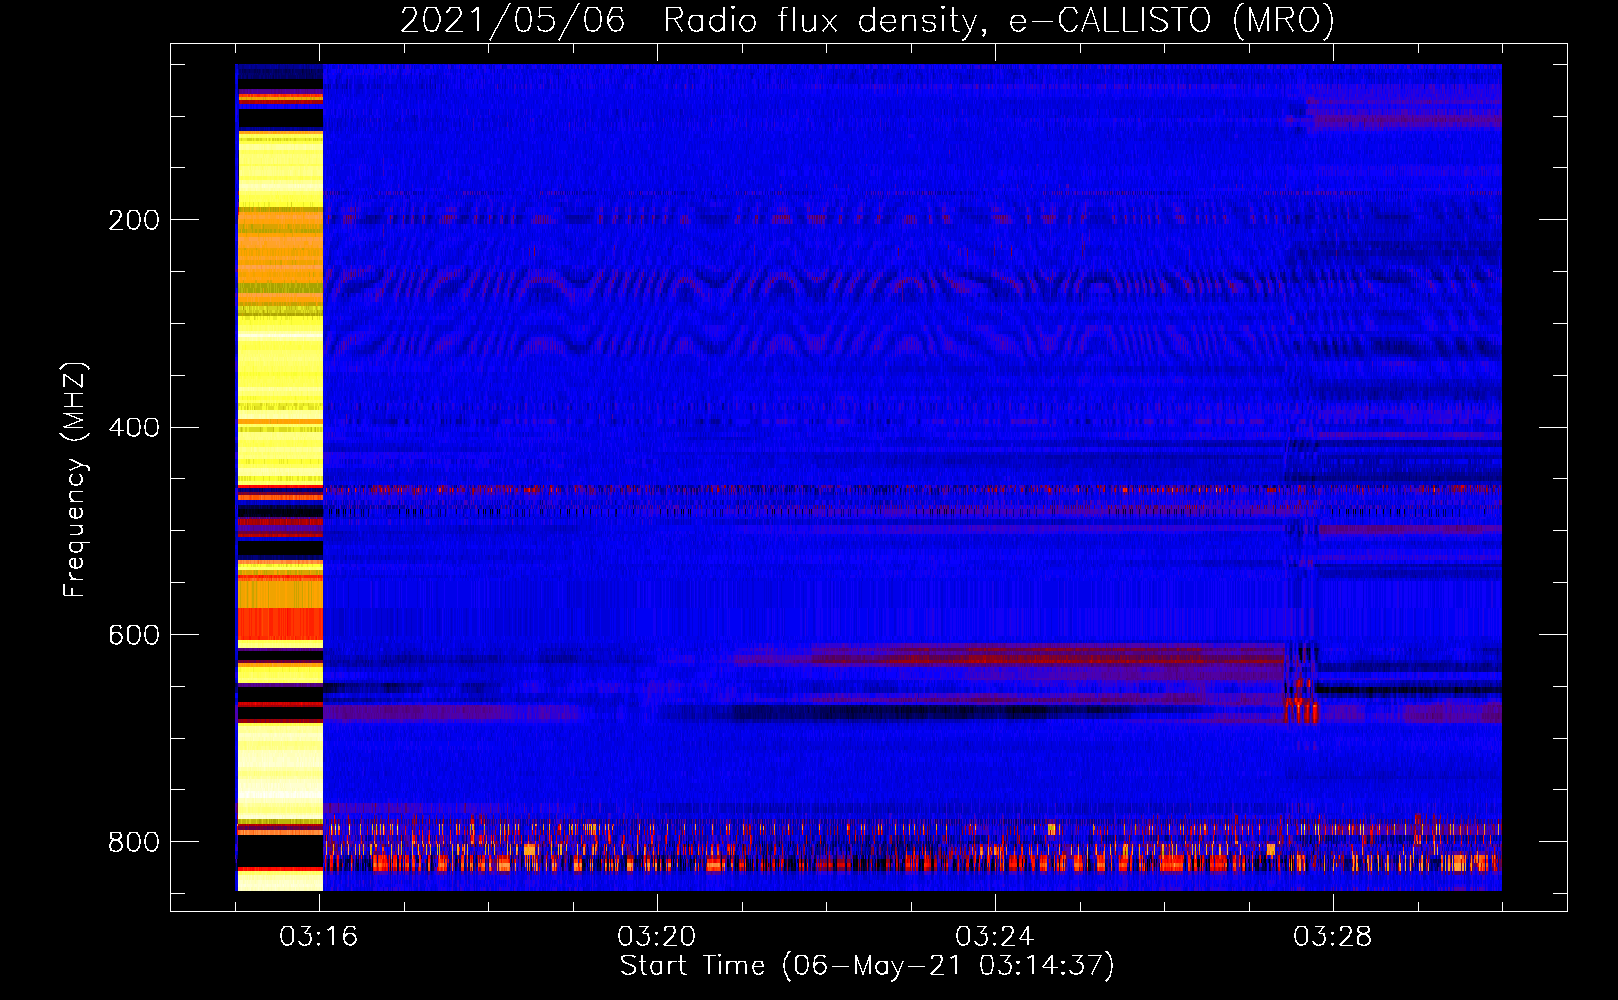Click the 'Start Time (06-May-21 03:14:37)' label
The image size is (1618, 1000).
(867, 966)
